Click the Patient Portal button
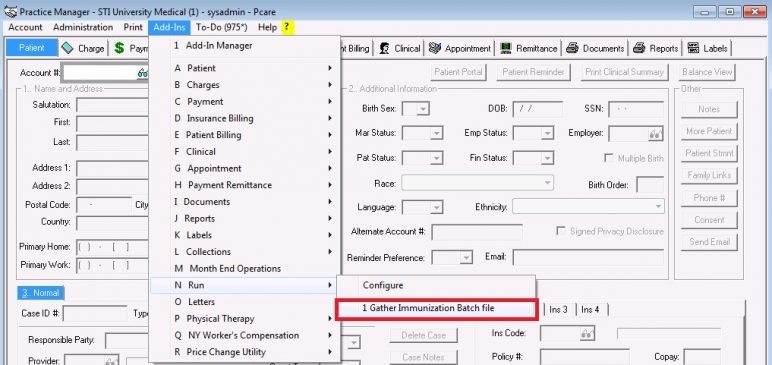The height and width of the screenshot is (365, 772). (x=458, y=72)
